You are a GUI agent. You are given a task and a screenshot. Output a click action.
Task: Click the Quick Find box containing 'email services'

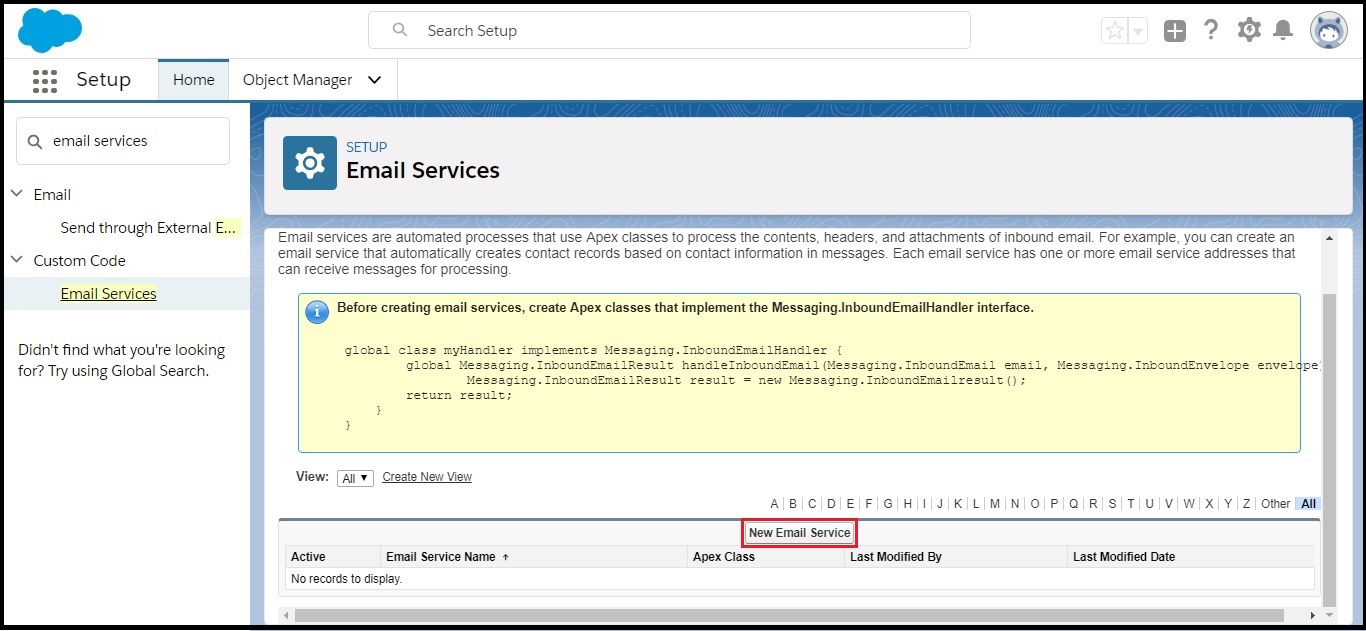(x=123, y=141)
